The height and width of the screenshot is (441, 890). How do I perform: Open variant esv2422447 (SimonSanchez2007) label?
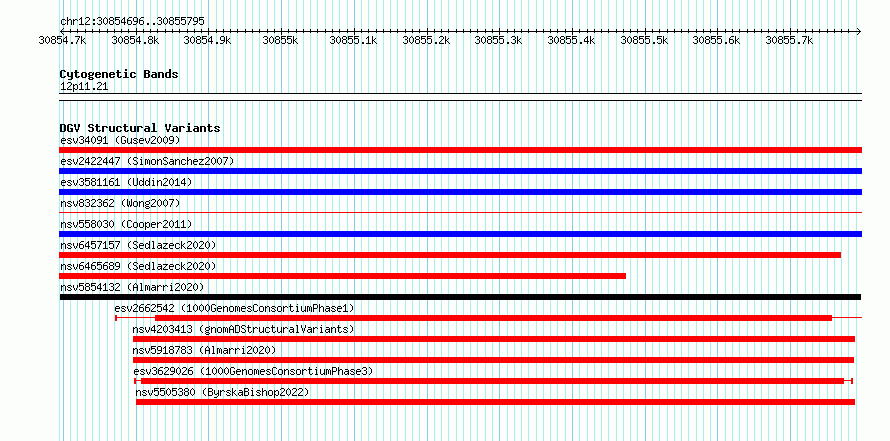click(x=147, y=161)
